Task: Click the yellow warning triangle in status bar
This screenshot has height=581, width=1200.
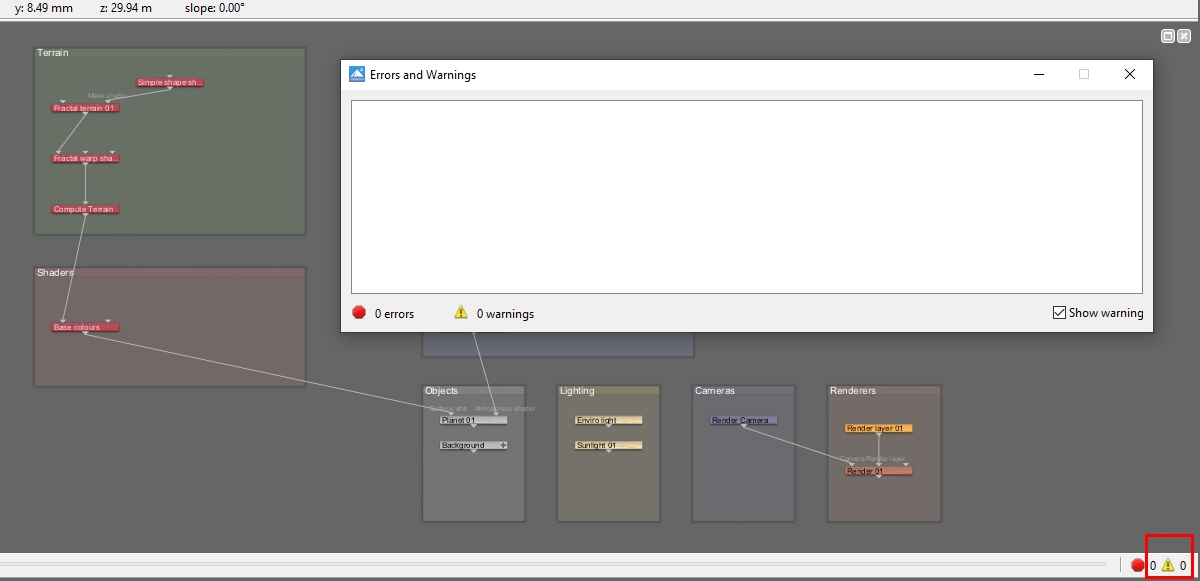Action: pyautogui.click(x=1167, y=565)
